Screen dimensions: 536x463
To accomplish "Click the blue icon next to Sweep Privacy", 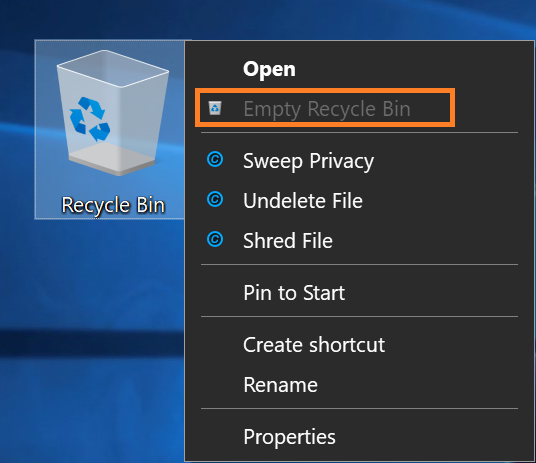I will click(215, 160).
